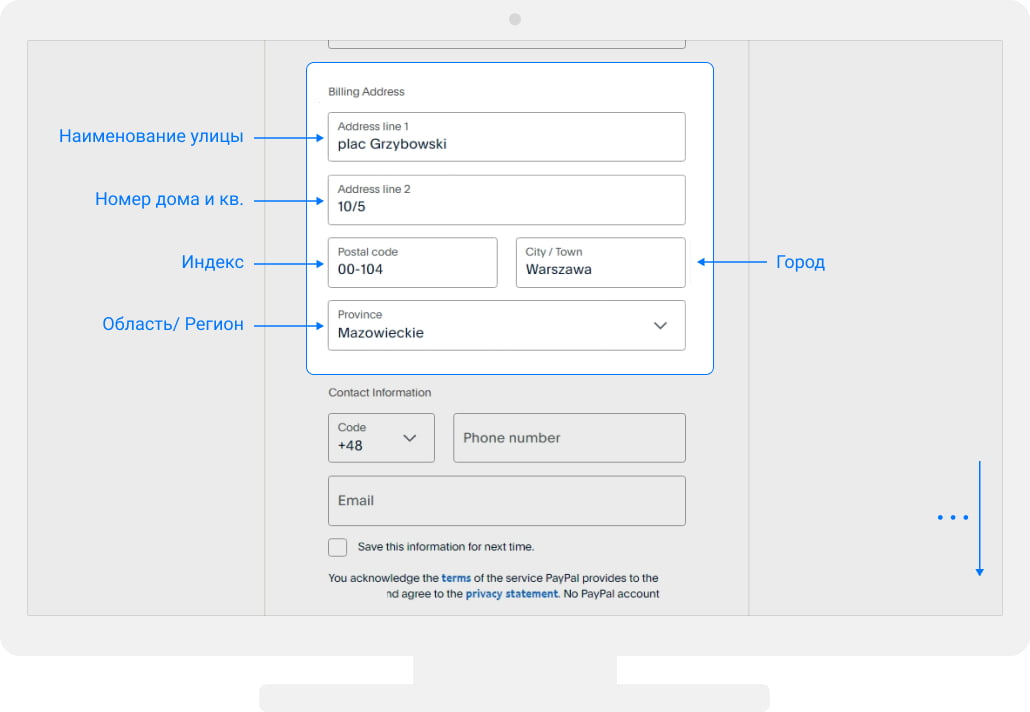Click the 'Номер дома и кв.' annotation label
Viewport: 1030px width, 712px height.
coord(169,200)
